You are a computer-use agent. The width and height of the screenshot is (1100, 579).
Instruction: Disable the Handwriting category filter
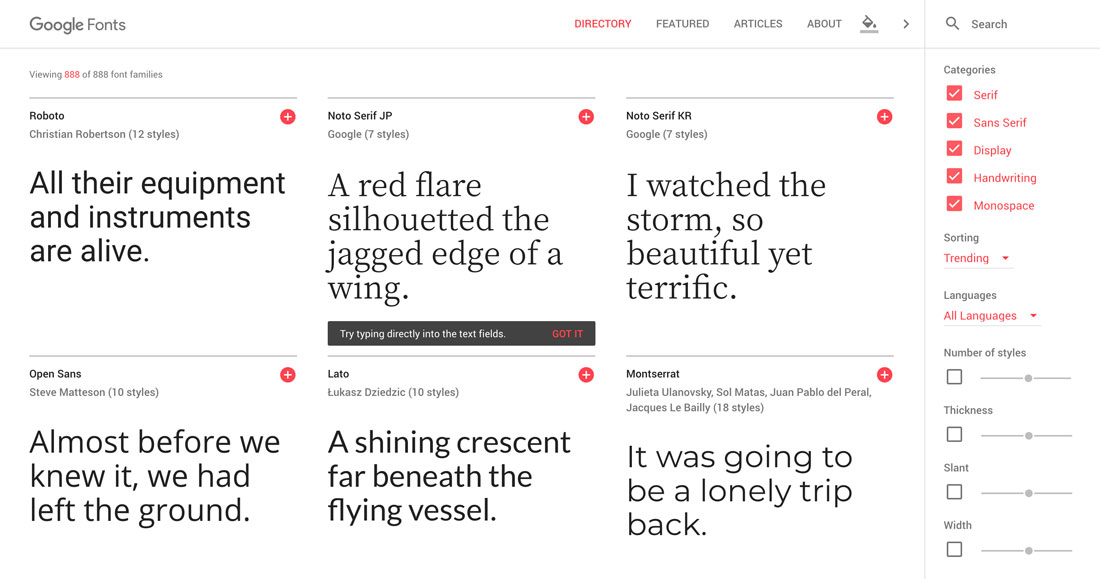click(954, 176)
